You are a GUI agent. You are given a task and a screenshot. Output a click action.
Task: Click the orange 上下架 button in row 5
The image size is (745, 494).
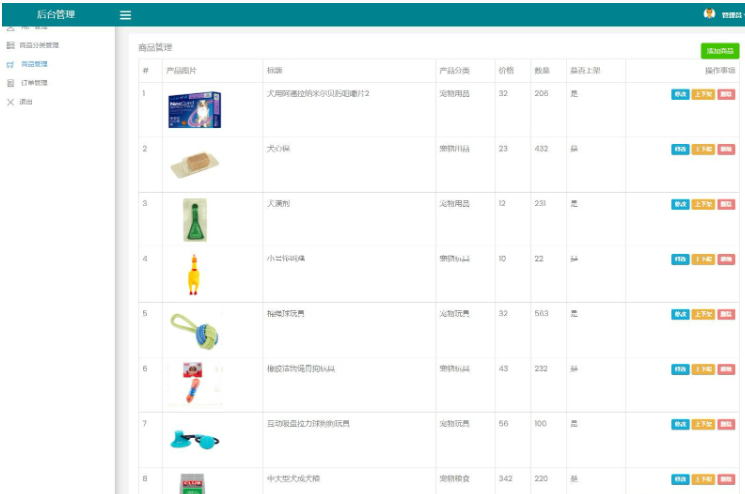(x=703, y=314)
